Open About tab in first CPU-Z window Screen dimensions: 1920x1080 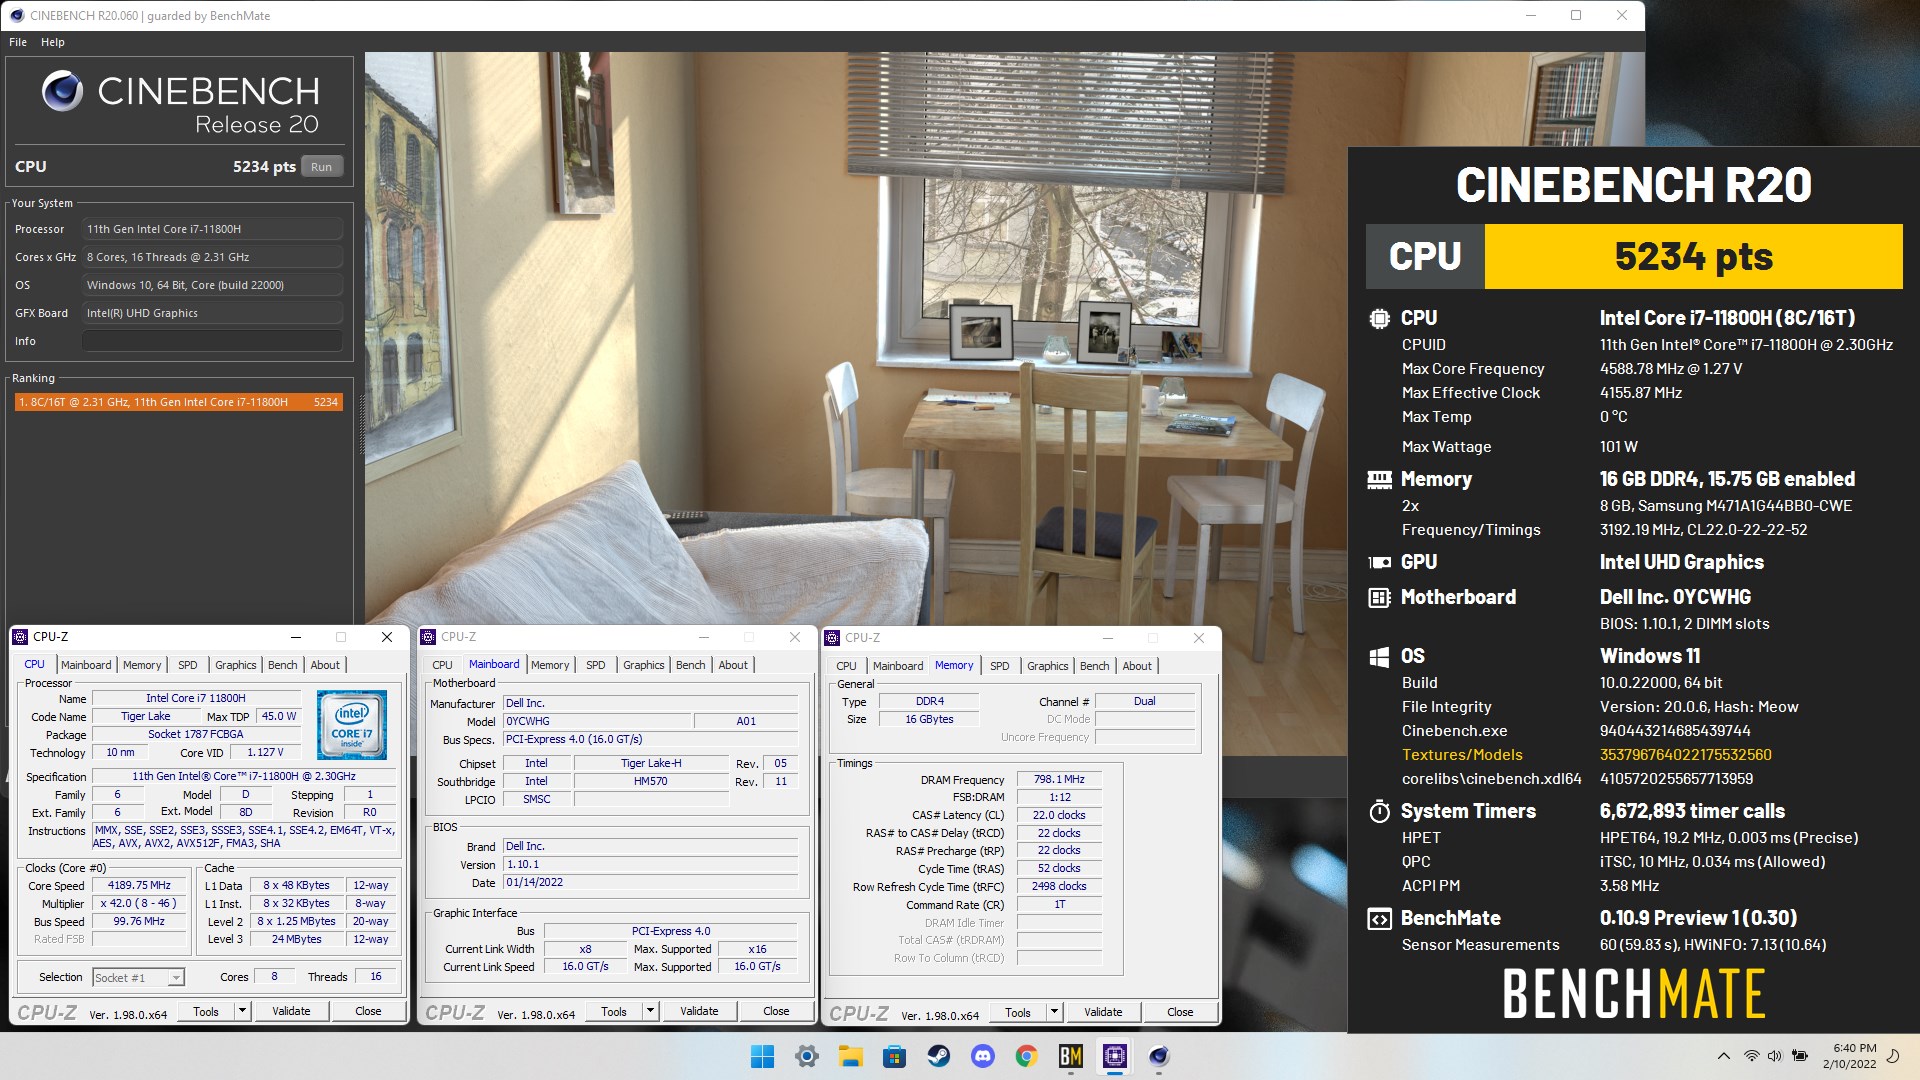(x=325, y=665)
